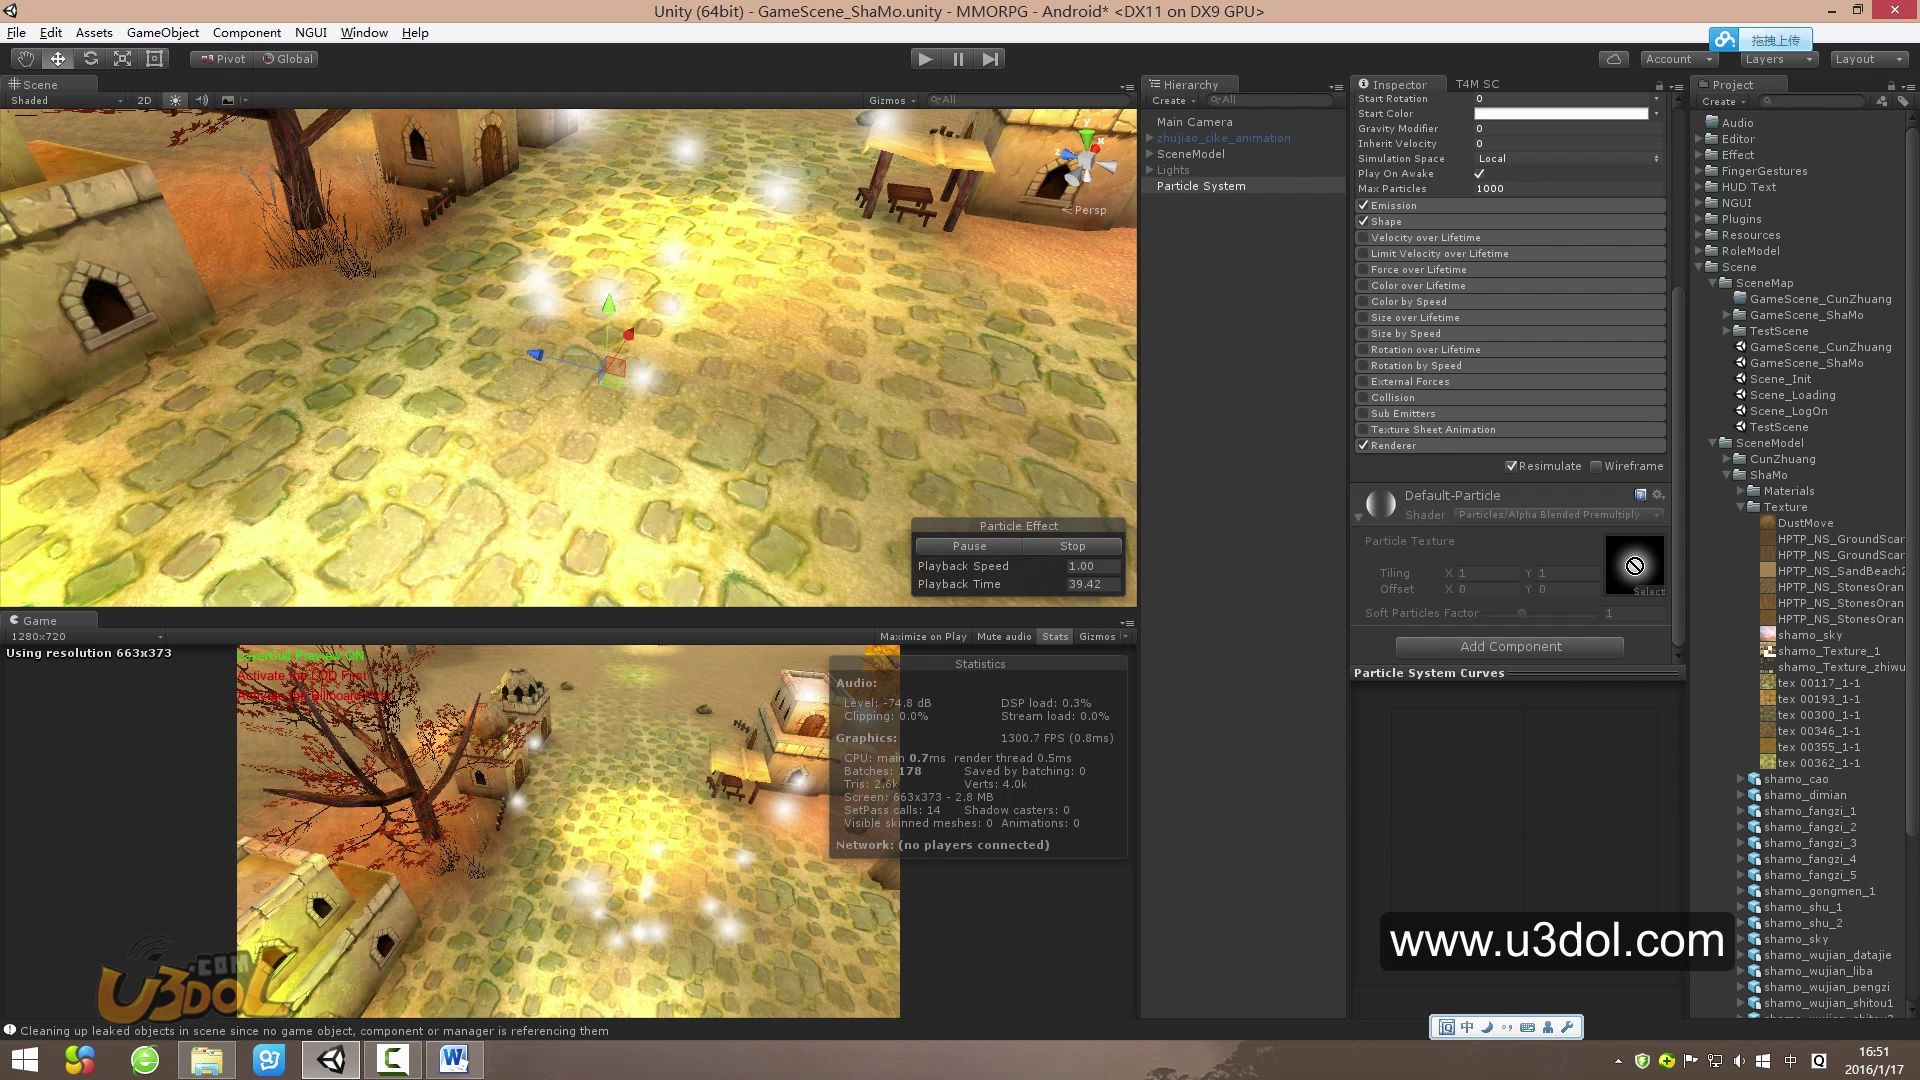Select the Rotate tool
1920x1080 pixels.
pos(90,59)
